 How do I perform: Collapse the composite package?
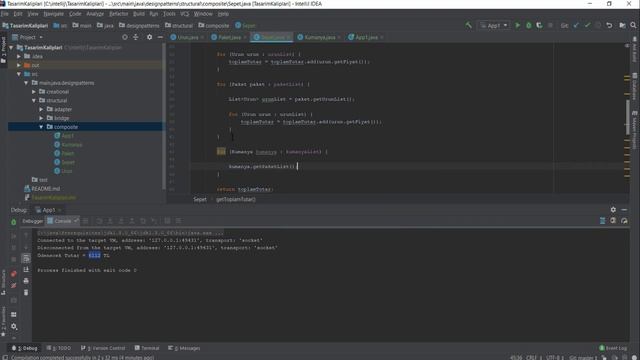pyautogui.click(x=41, y=127)
